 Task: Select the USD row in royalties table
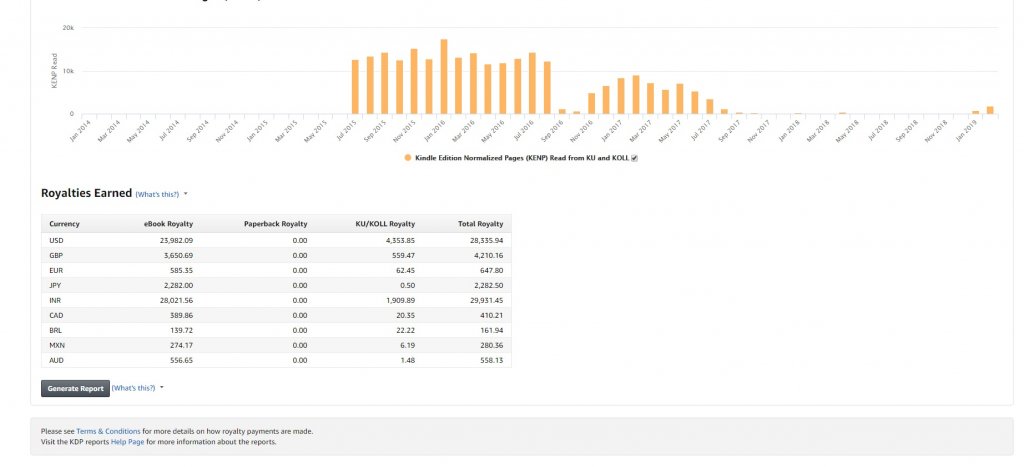275,241
